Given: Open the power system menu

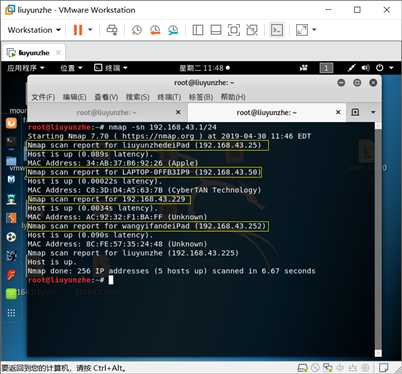Looking at the screenshot, I should (x=380, y=68).
